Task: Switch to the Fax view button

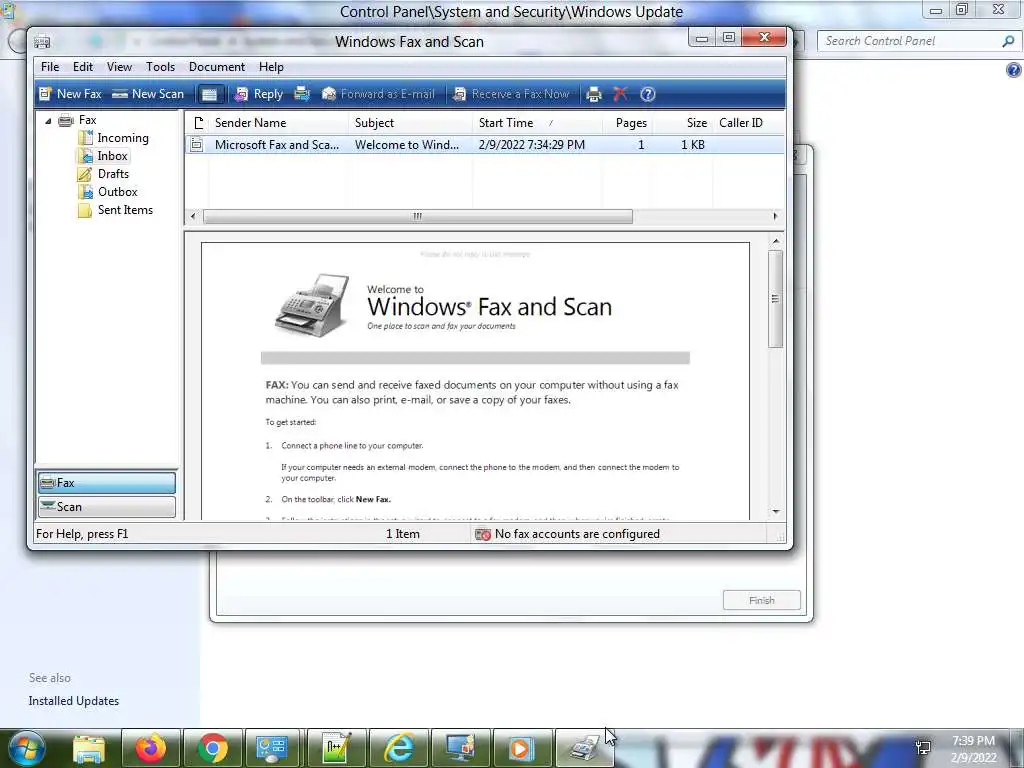Action: 107,483
